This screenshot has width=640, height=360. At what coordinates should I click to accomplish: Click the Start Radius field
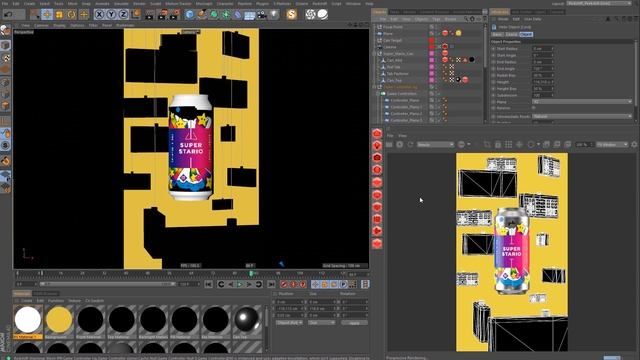click(x=543, y=49)
